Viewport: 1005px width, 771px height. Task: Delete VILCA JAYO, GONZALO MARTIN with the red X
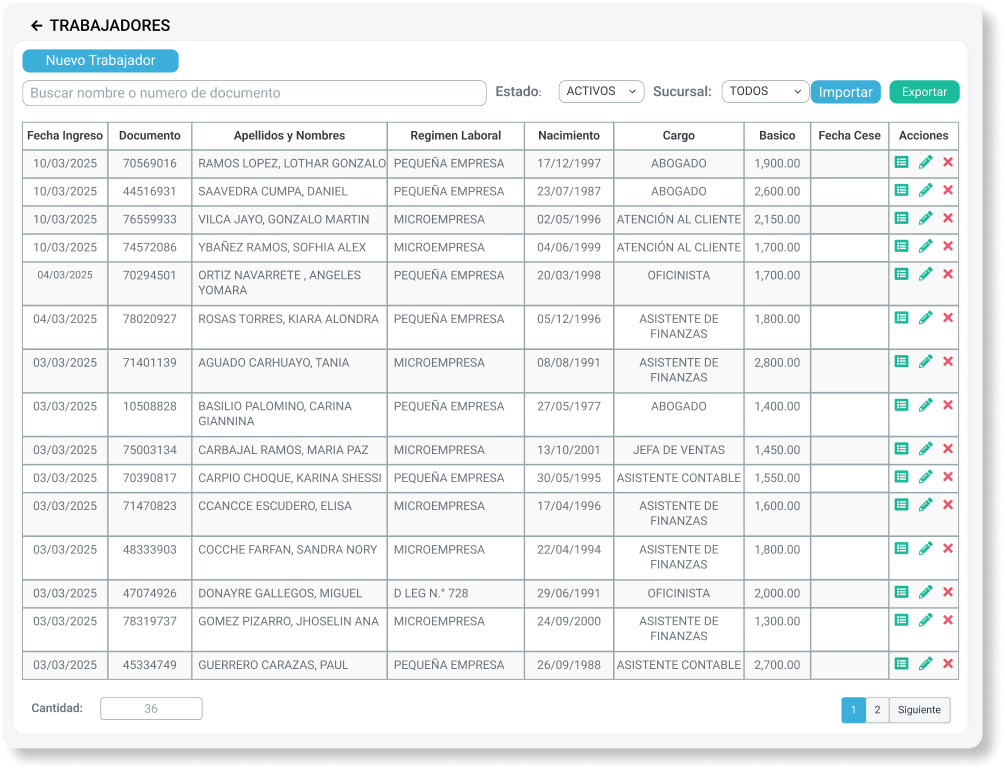[x=947, y=218]
